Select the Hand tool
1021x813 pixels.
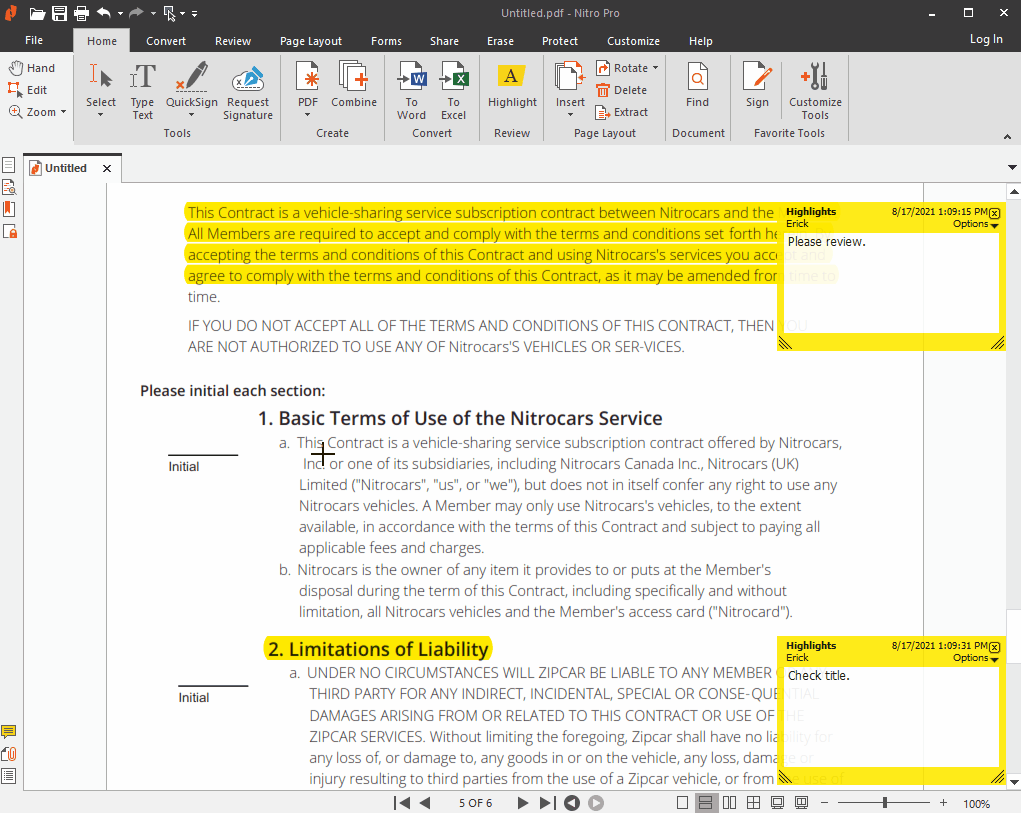(32, 68)
